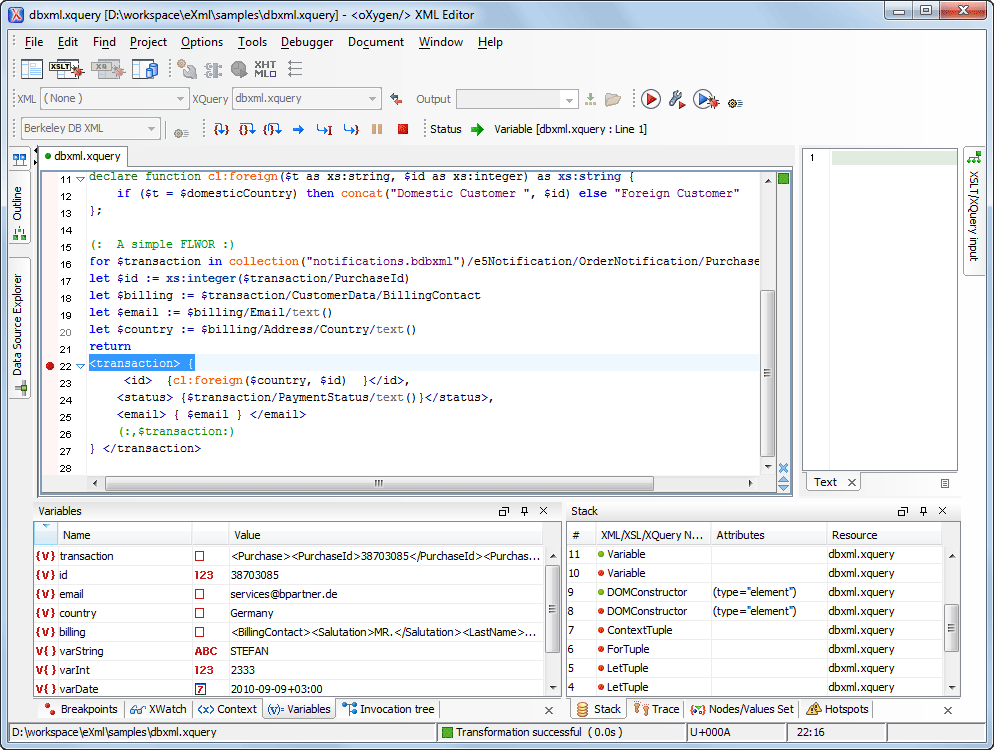Screen dimensions: 994x750
Task: Open the database perspective icon
Action: (145, 68)
